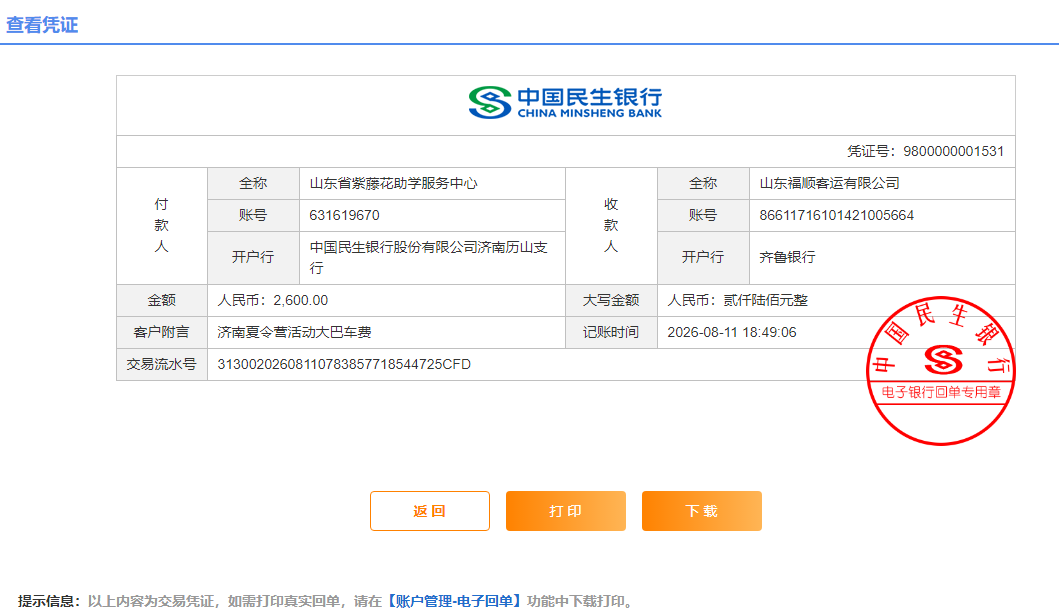
Task: Click the 打印 button
Action: (565, 511)
